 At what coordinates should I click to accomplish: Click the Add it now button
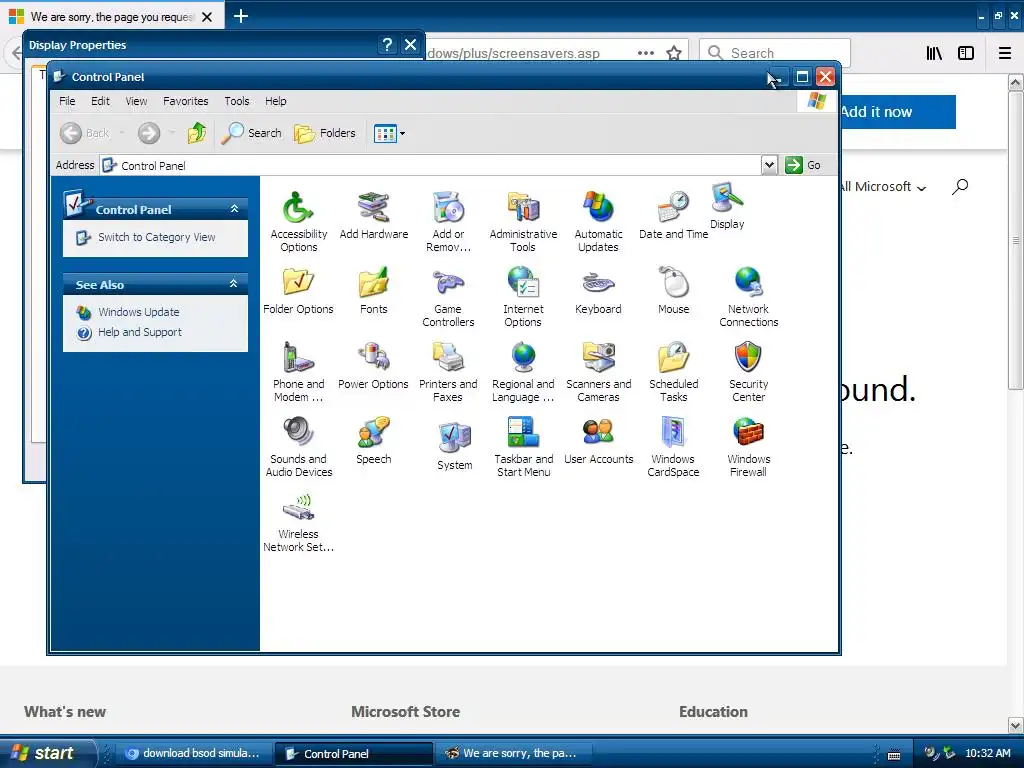coord(897,112)
